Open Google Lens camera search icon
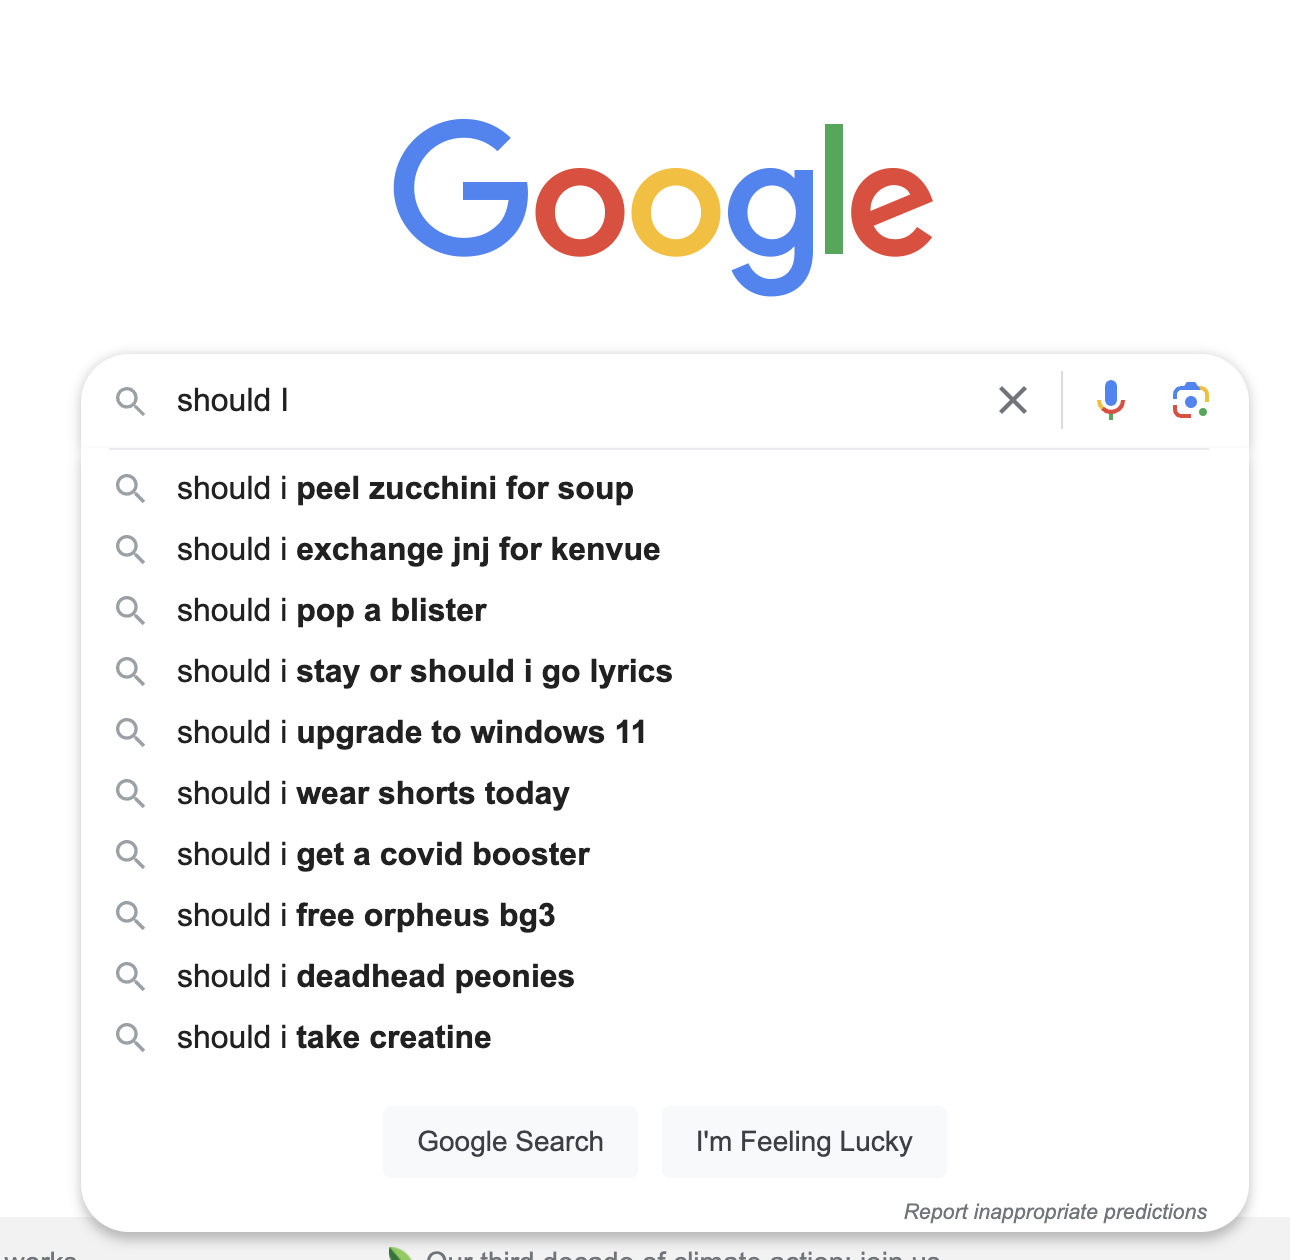Screen dimensions: 1290x1260 1190,400
